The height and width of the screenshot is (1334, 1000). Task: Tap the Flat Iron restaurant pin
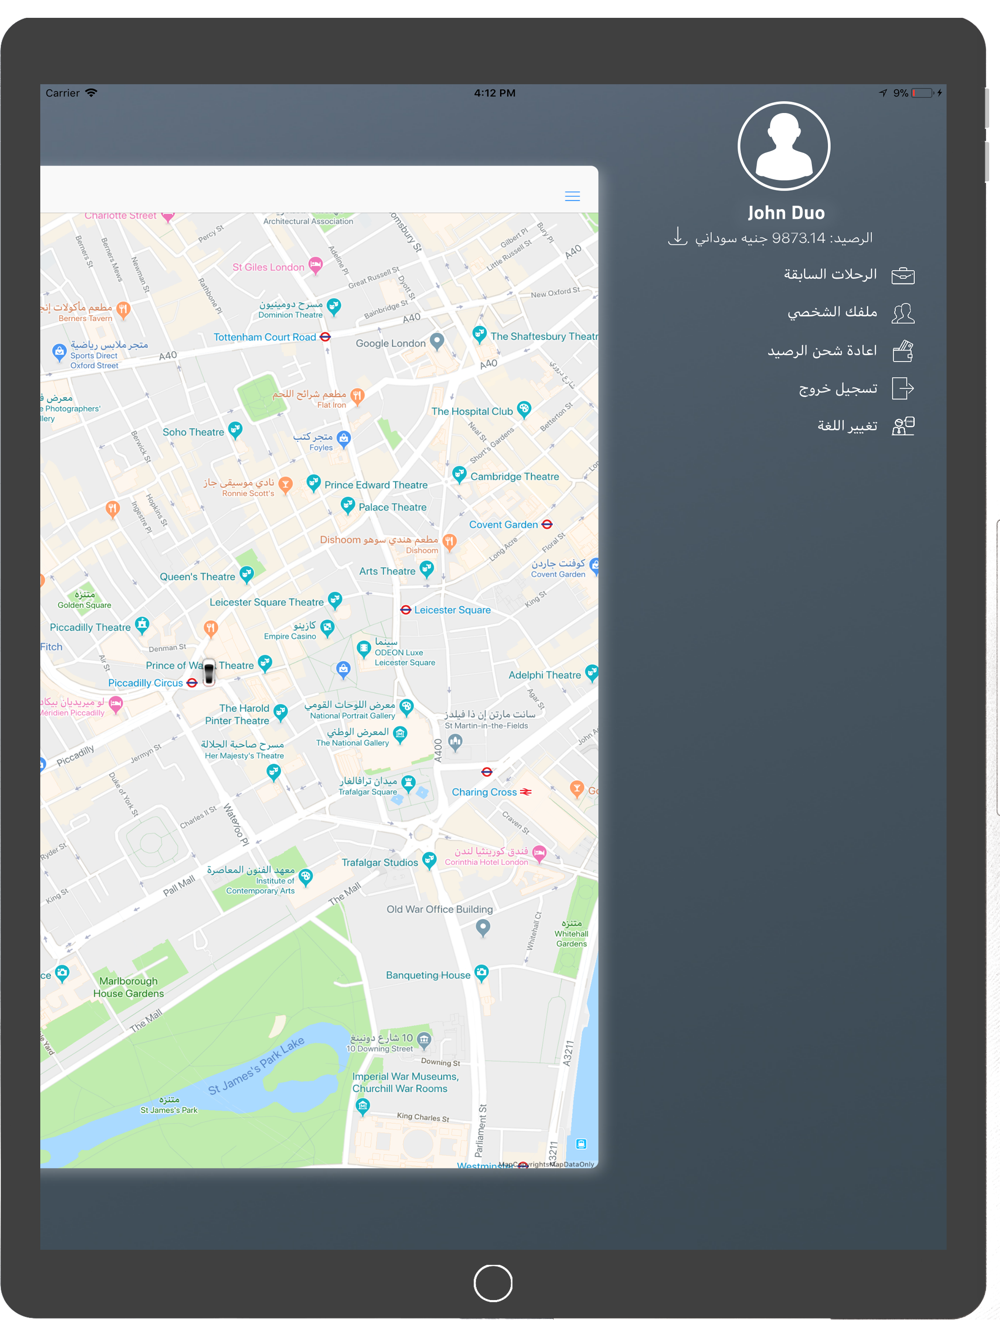(x=357, y=396)
